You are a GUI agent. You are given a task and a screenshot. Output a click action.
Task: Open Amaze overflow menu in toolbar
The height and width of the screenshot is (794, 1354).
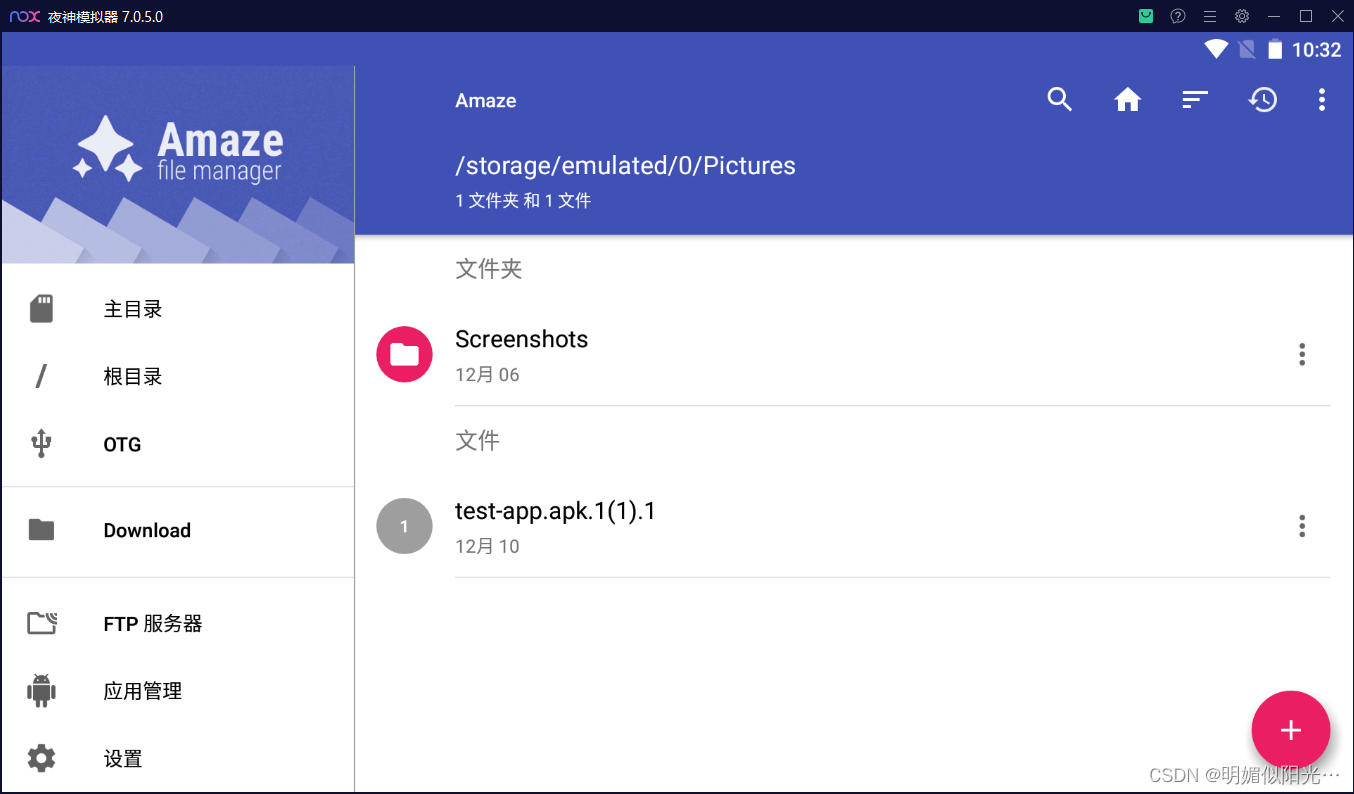1322,100
